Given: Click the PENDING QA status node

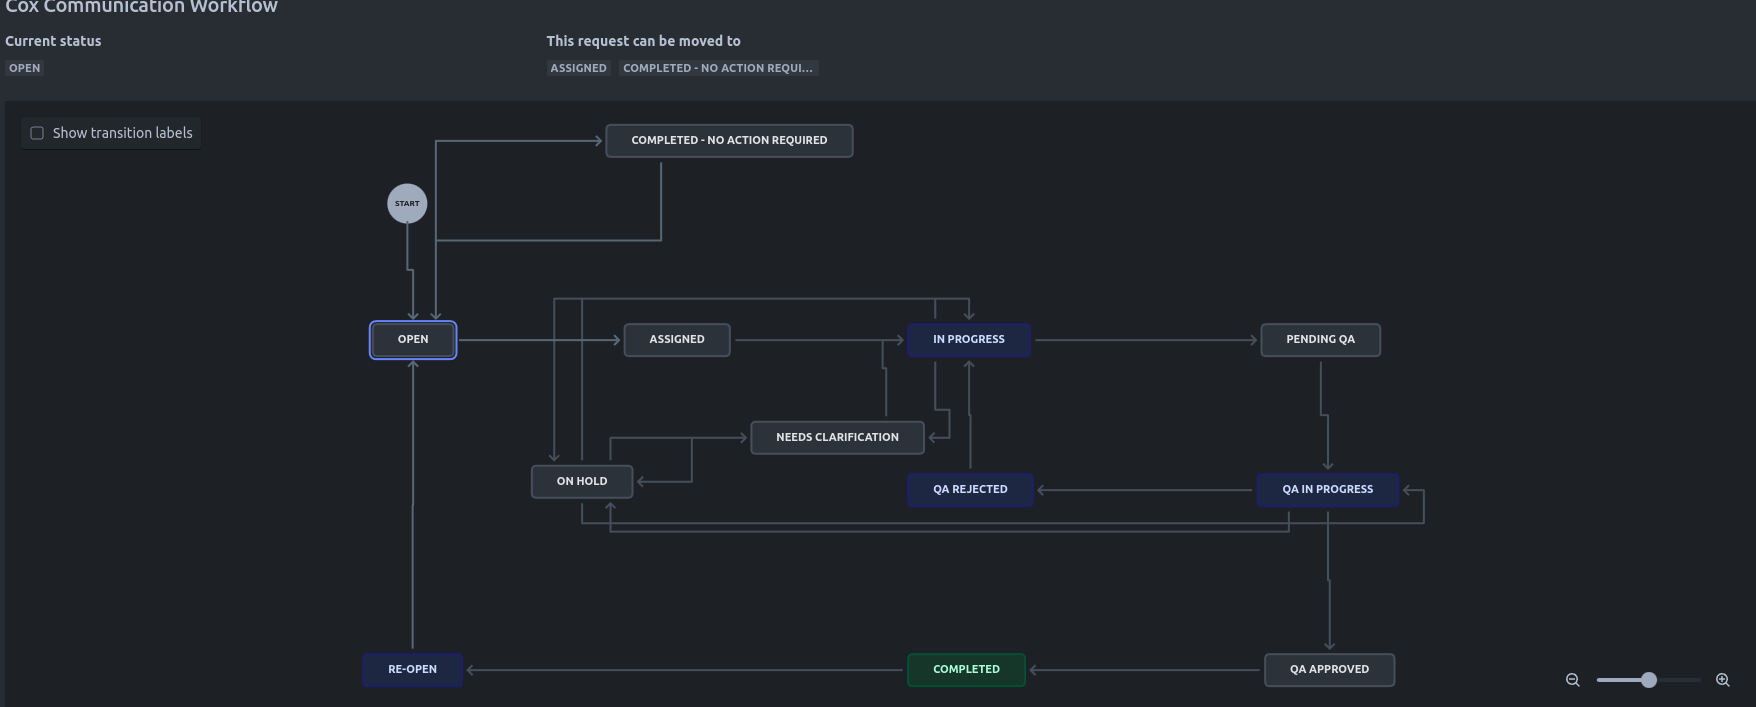Looking at the screenshot, I should (1320, 340).
